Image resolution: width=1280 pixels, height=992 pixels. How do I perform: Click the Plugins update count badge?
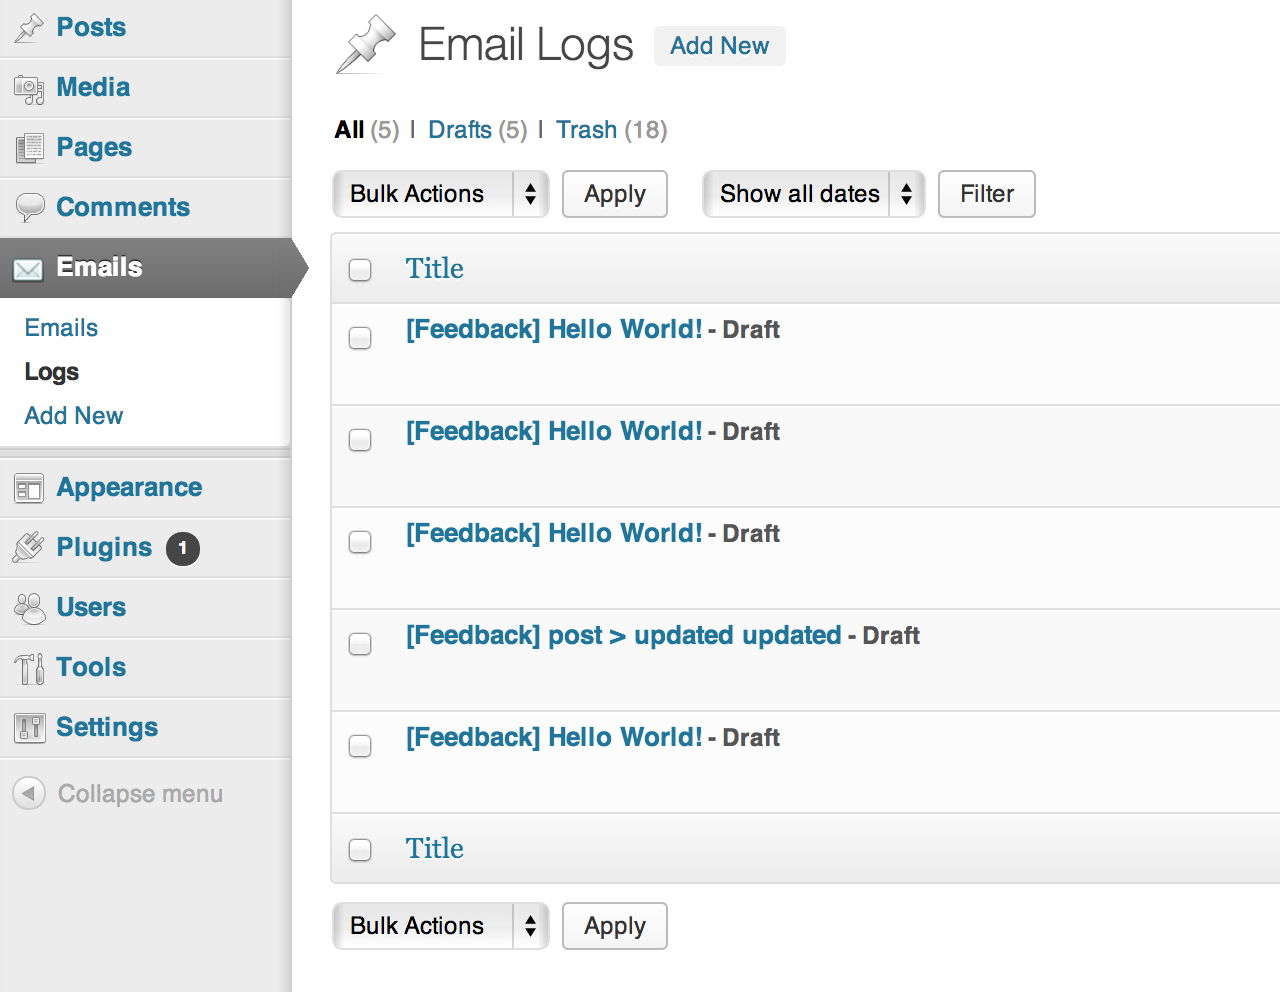click(x=183, y=548)
